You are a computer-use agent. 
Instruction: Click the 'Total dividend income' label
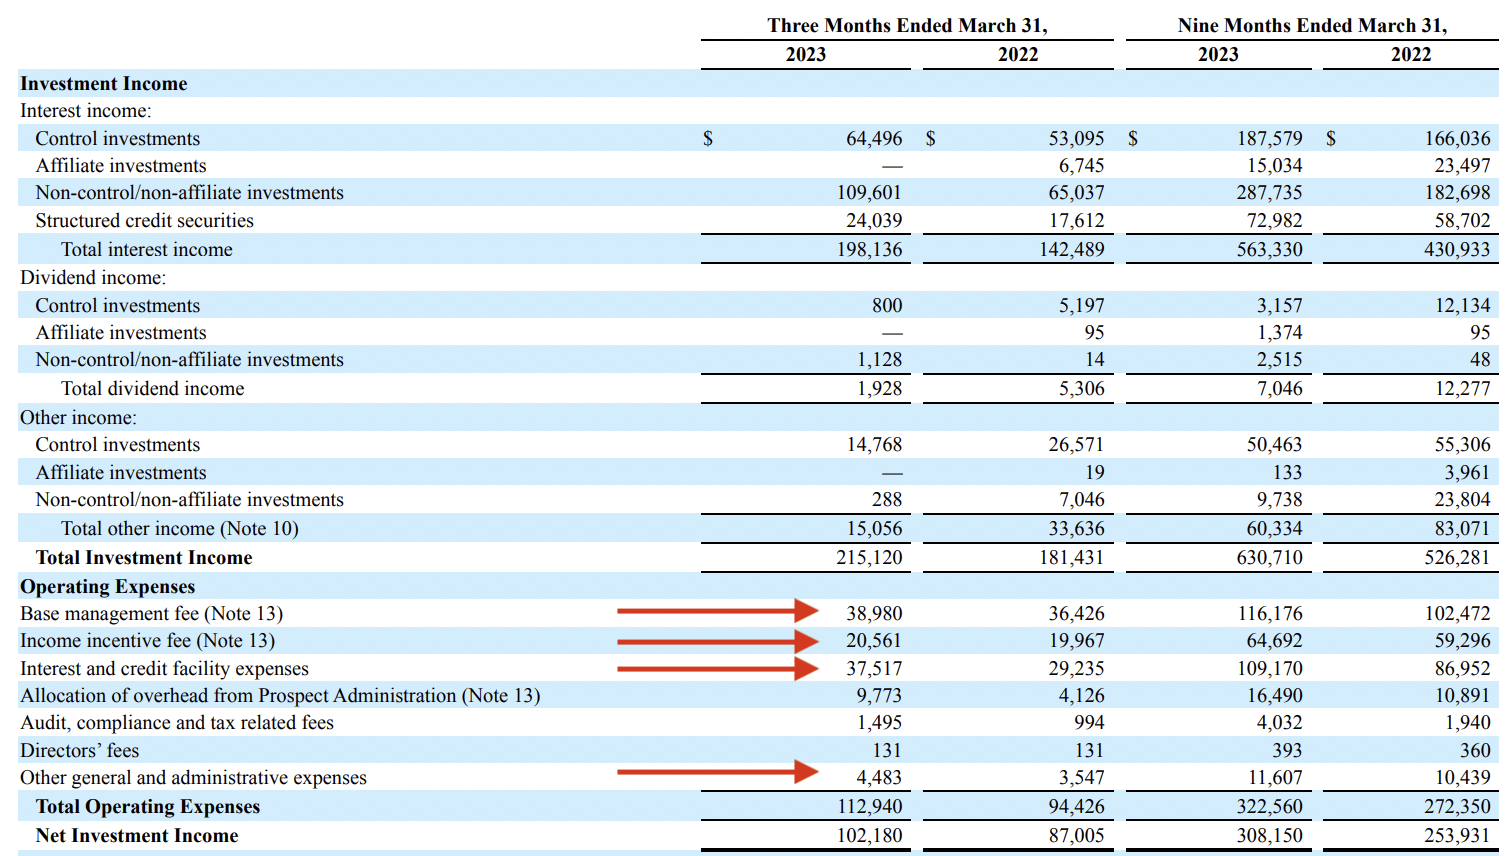coord(152,389)
